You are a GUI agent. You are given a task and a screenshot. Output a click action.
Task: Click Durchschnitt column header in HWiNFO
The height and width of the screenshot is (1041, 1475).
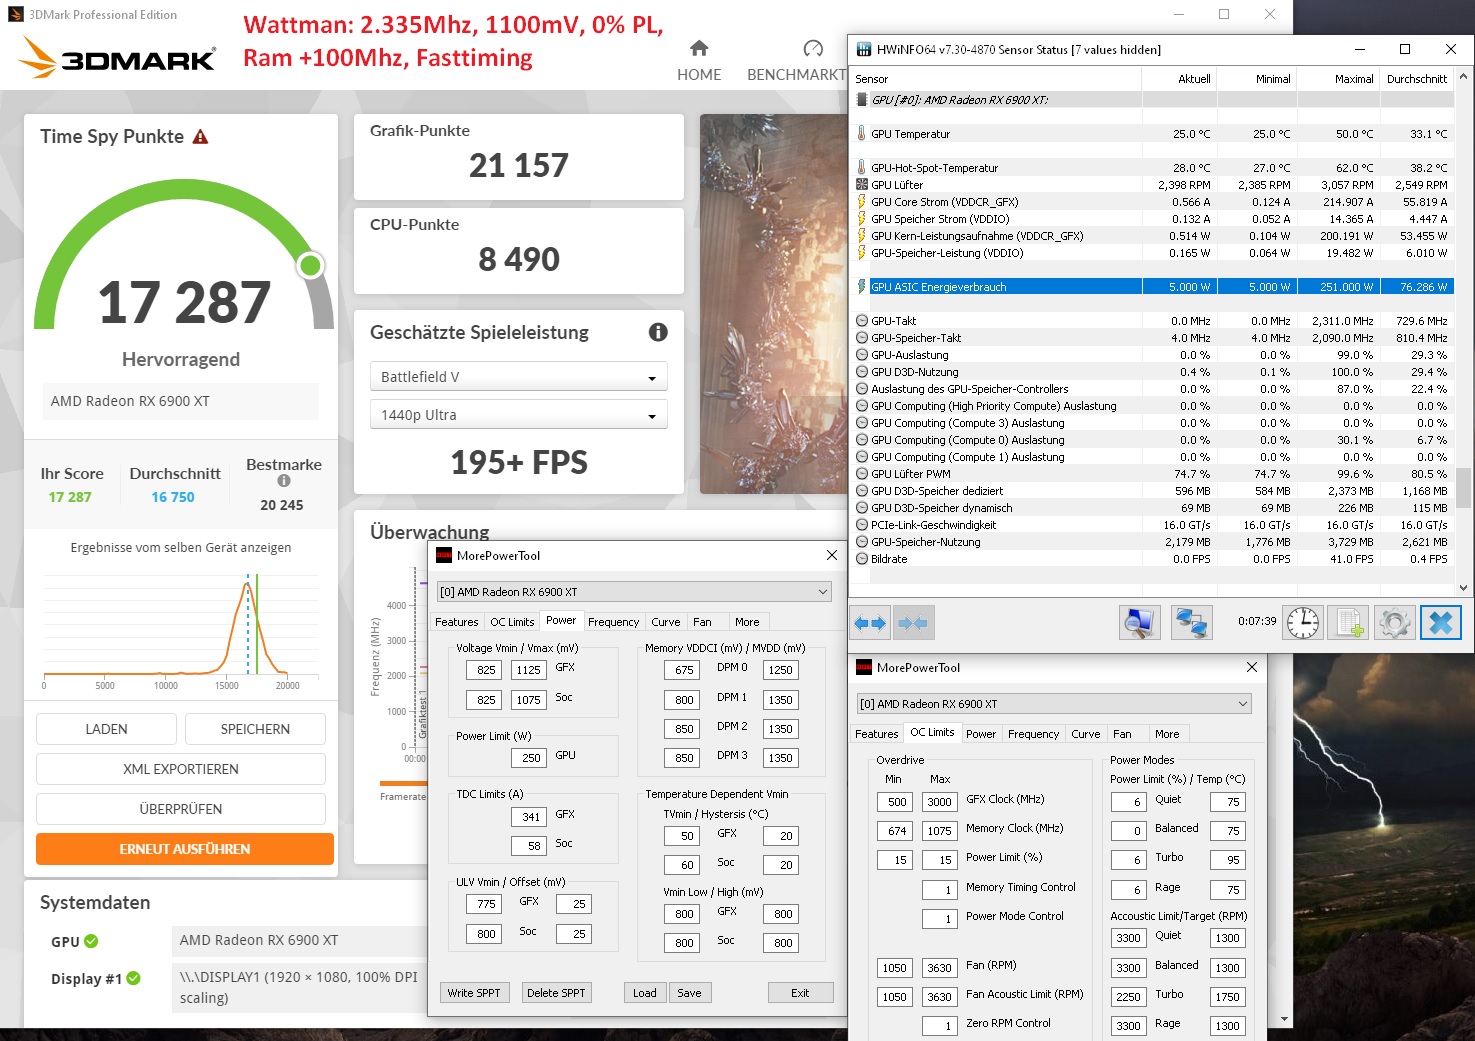coord(1415,79)
